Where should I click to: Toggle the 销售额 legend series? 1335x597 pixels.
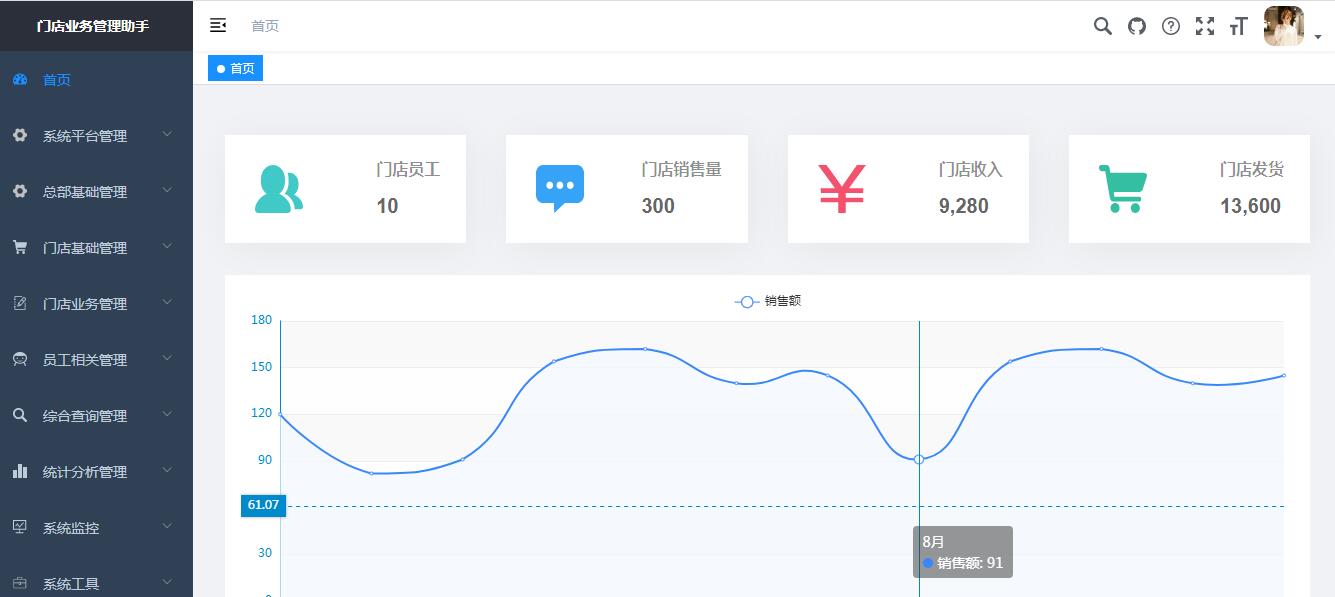click(768, 301)
